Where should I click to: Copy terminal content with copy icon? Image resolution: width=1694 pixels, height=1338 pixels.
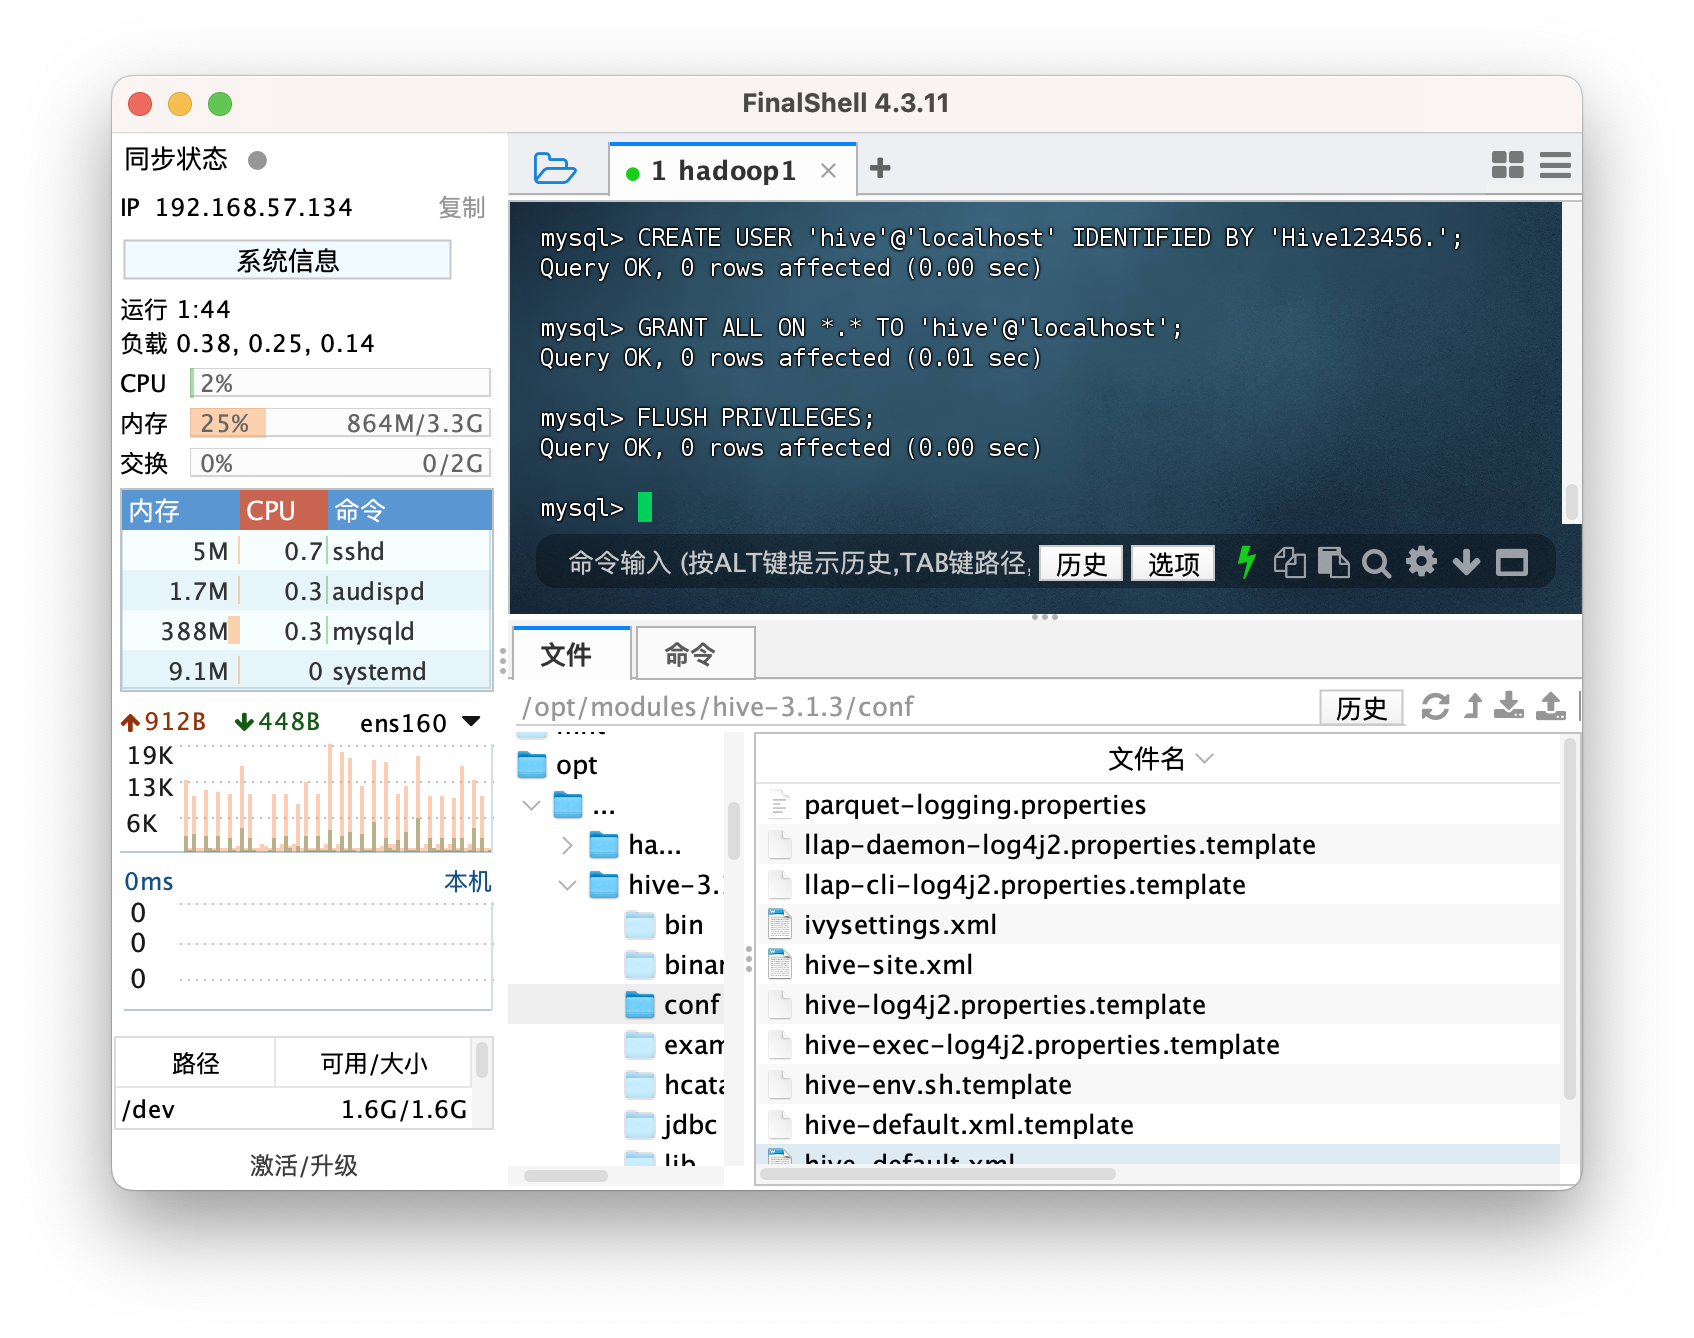(1290, 562)
